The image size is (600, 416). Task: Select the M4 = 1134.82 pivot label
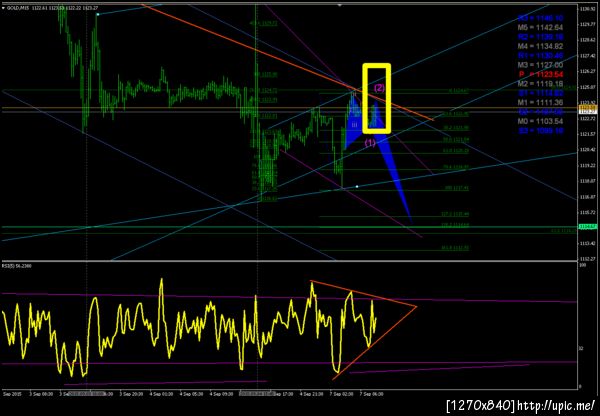(540, 46)
